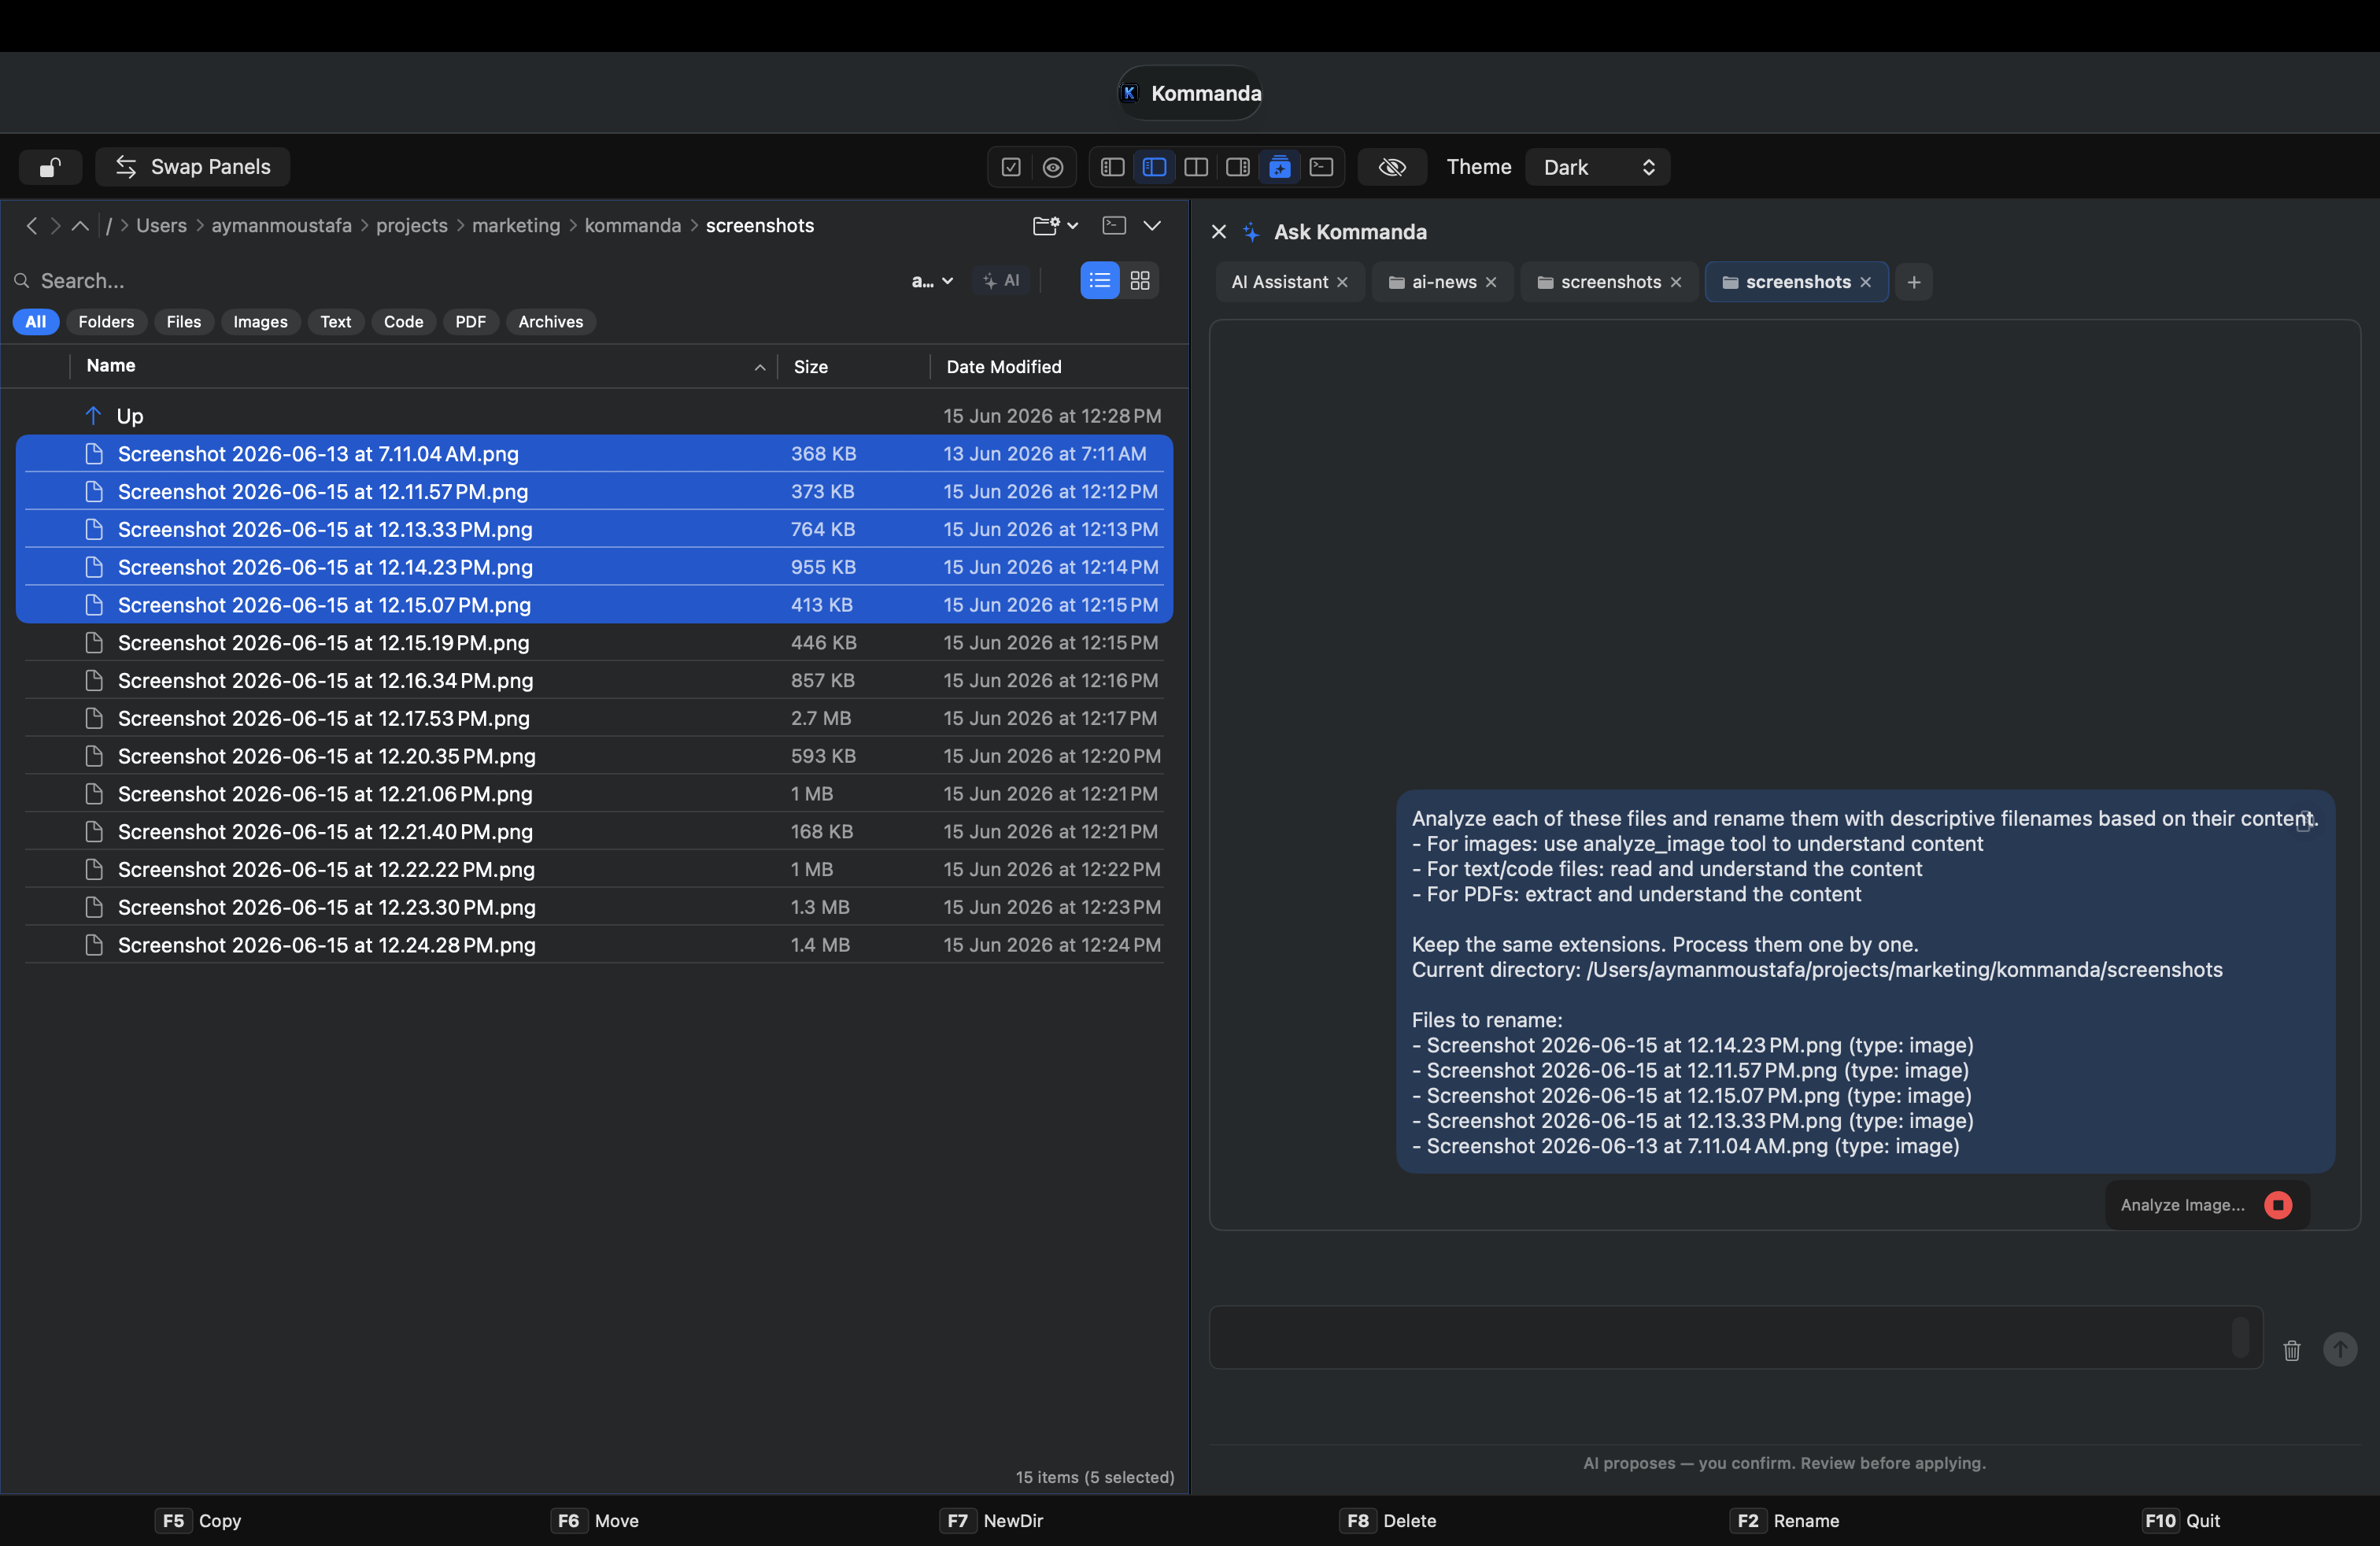Toggle the AI search sparkle button

point(1001,281)
